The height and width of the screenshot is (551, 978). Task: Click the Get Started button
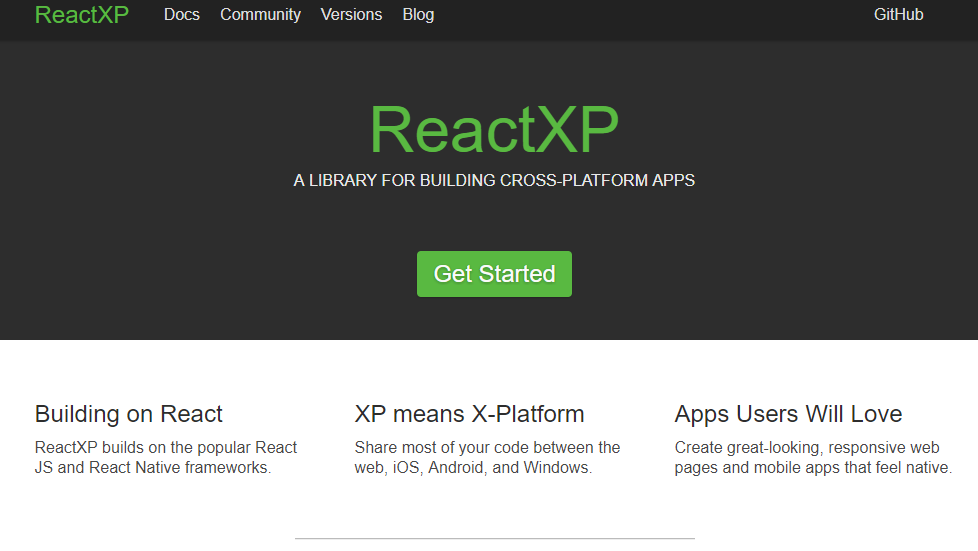coord(494,274)
